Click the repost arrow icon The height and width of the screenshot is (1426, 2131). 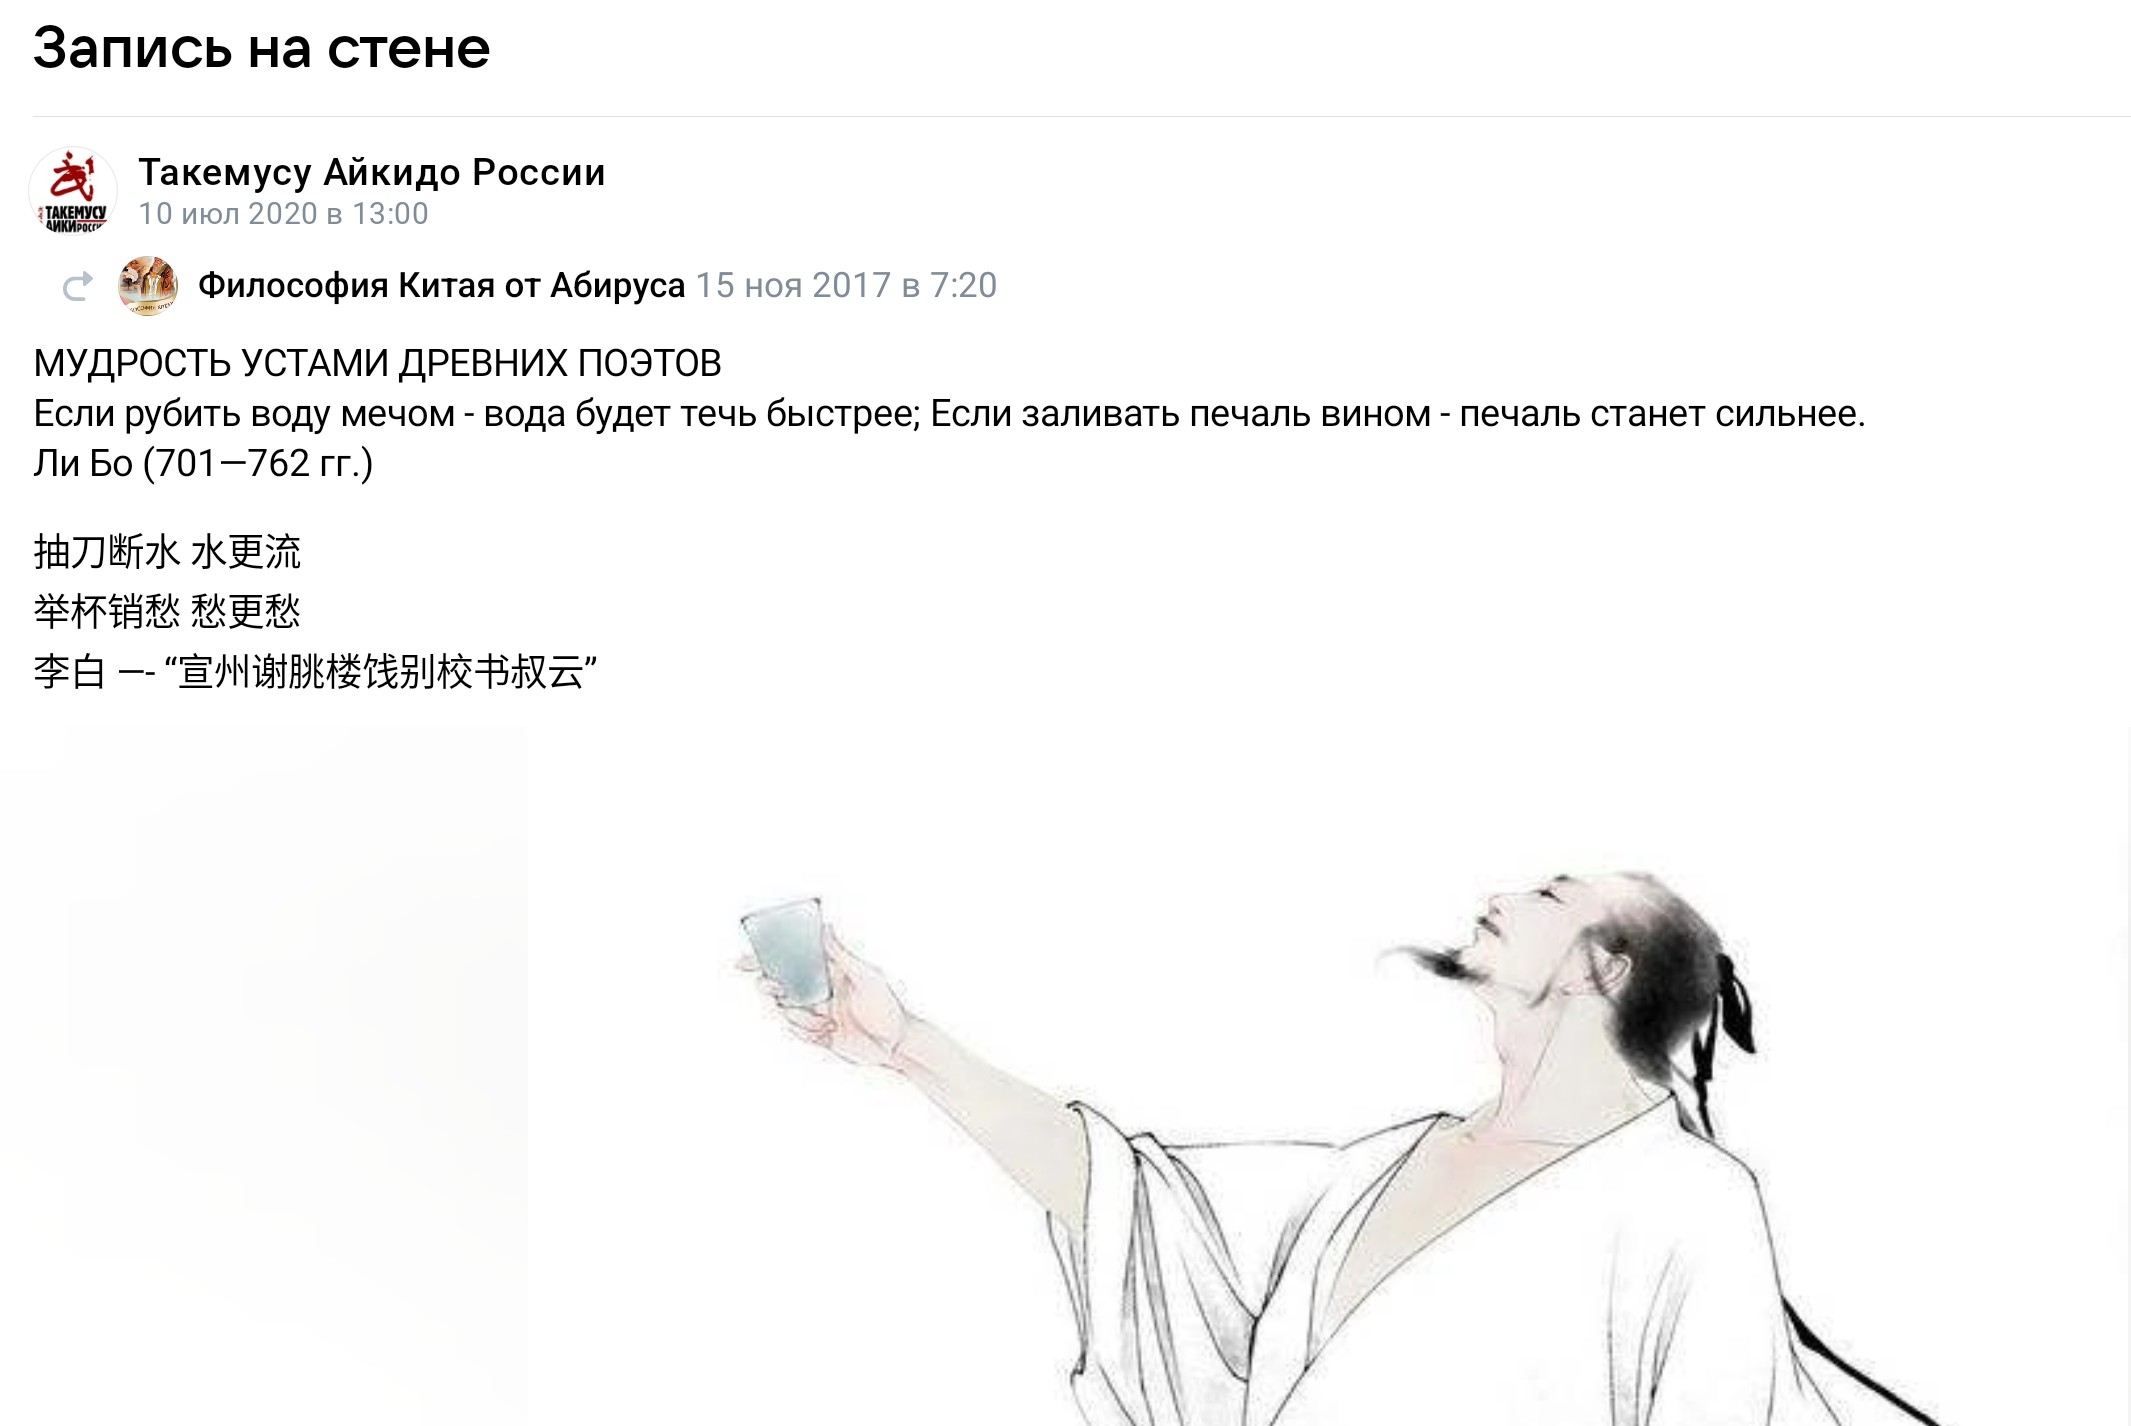tap(77, 286)
